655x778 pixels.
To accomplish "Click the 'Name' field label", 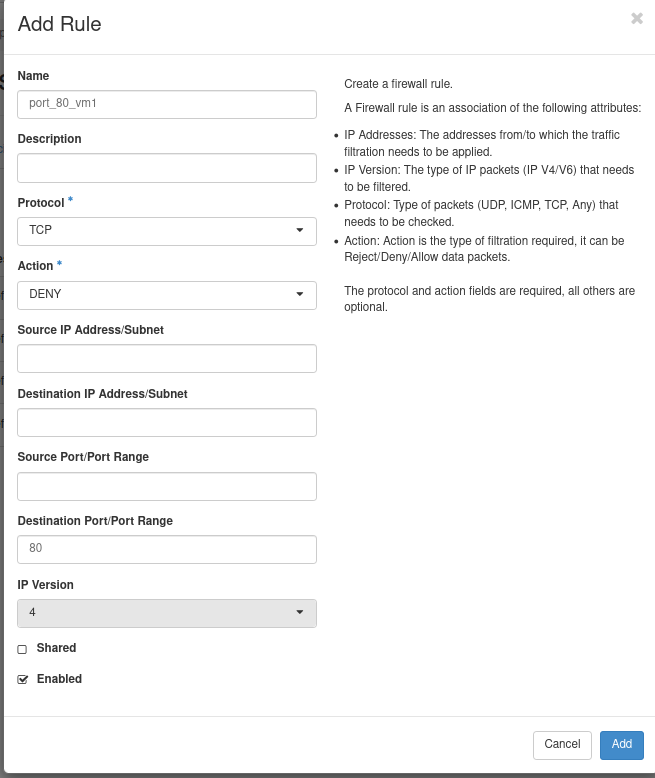I will (x=33, y=76).
